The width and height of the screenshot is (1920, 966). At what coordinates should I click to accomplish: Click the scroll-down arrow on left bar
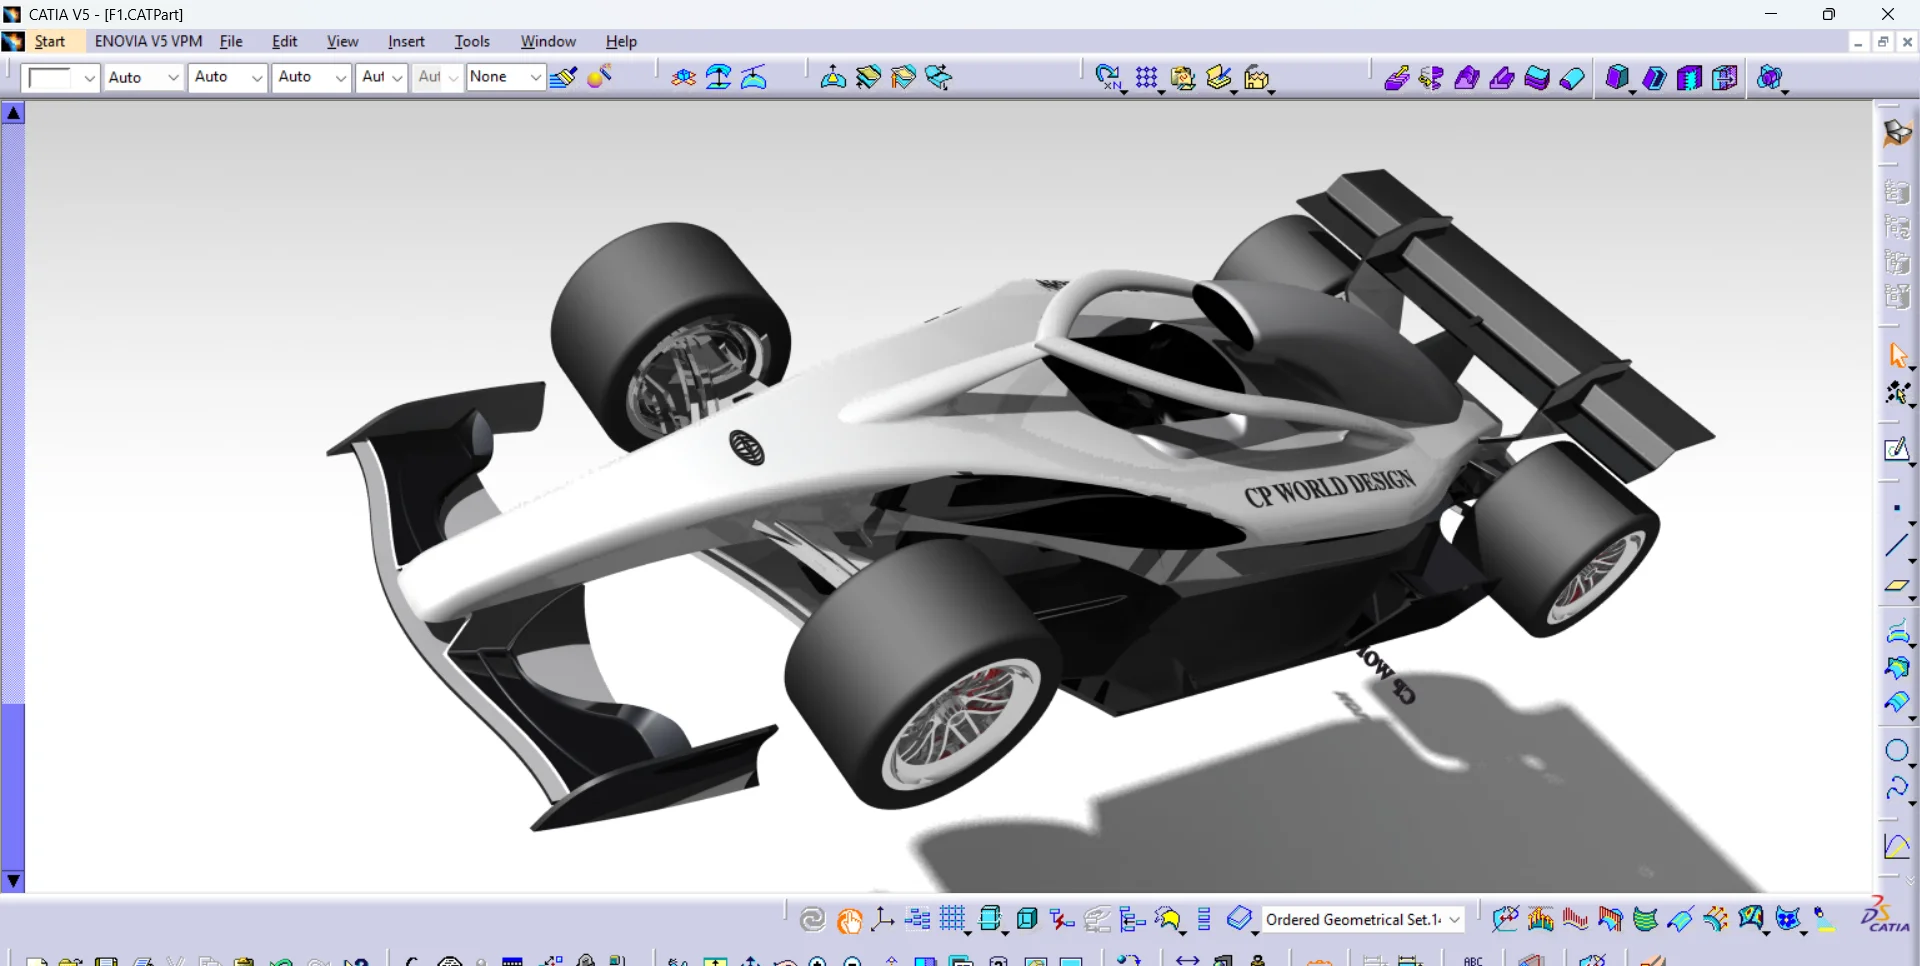pyautogui.click(x=13, y=881)
